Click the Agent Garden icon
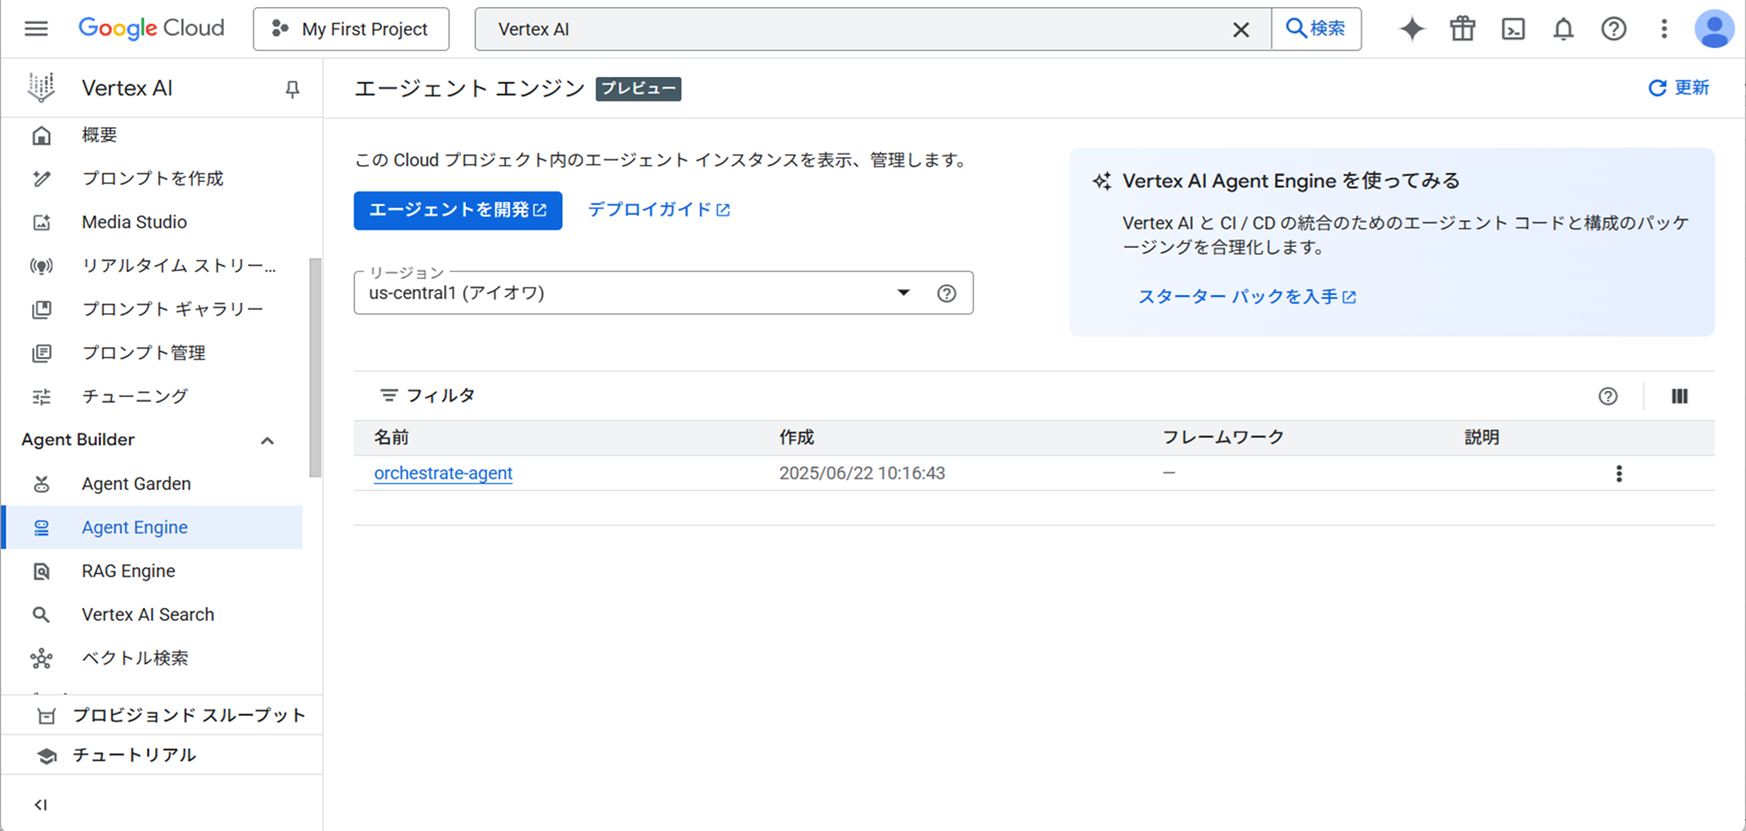The width and height of the screenshot is (1746, 831). 41,484
